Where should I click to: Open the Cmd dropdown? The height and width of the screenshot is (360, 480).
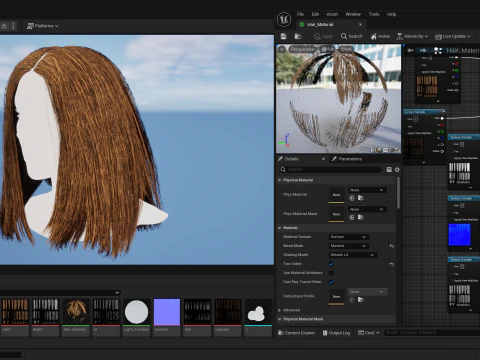(368, 333)
